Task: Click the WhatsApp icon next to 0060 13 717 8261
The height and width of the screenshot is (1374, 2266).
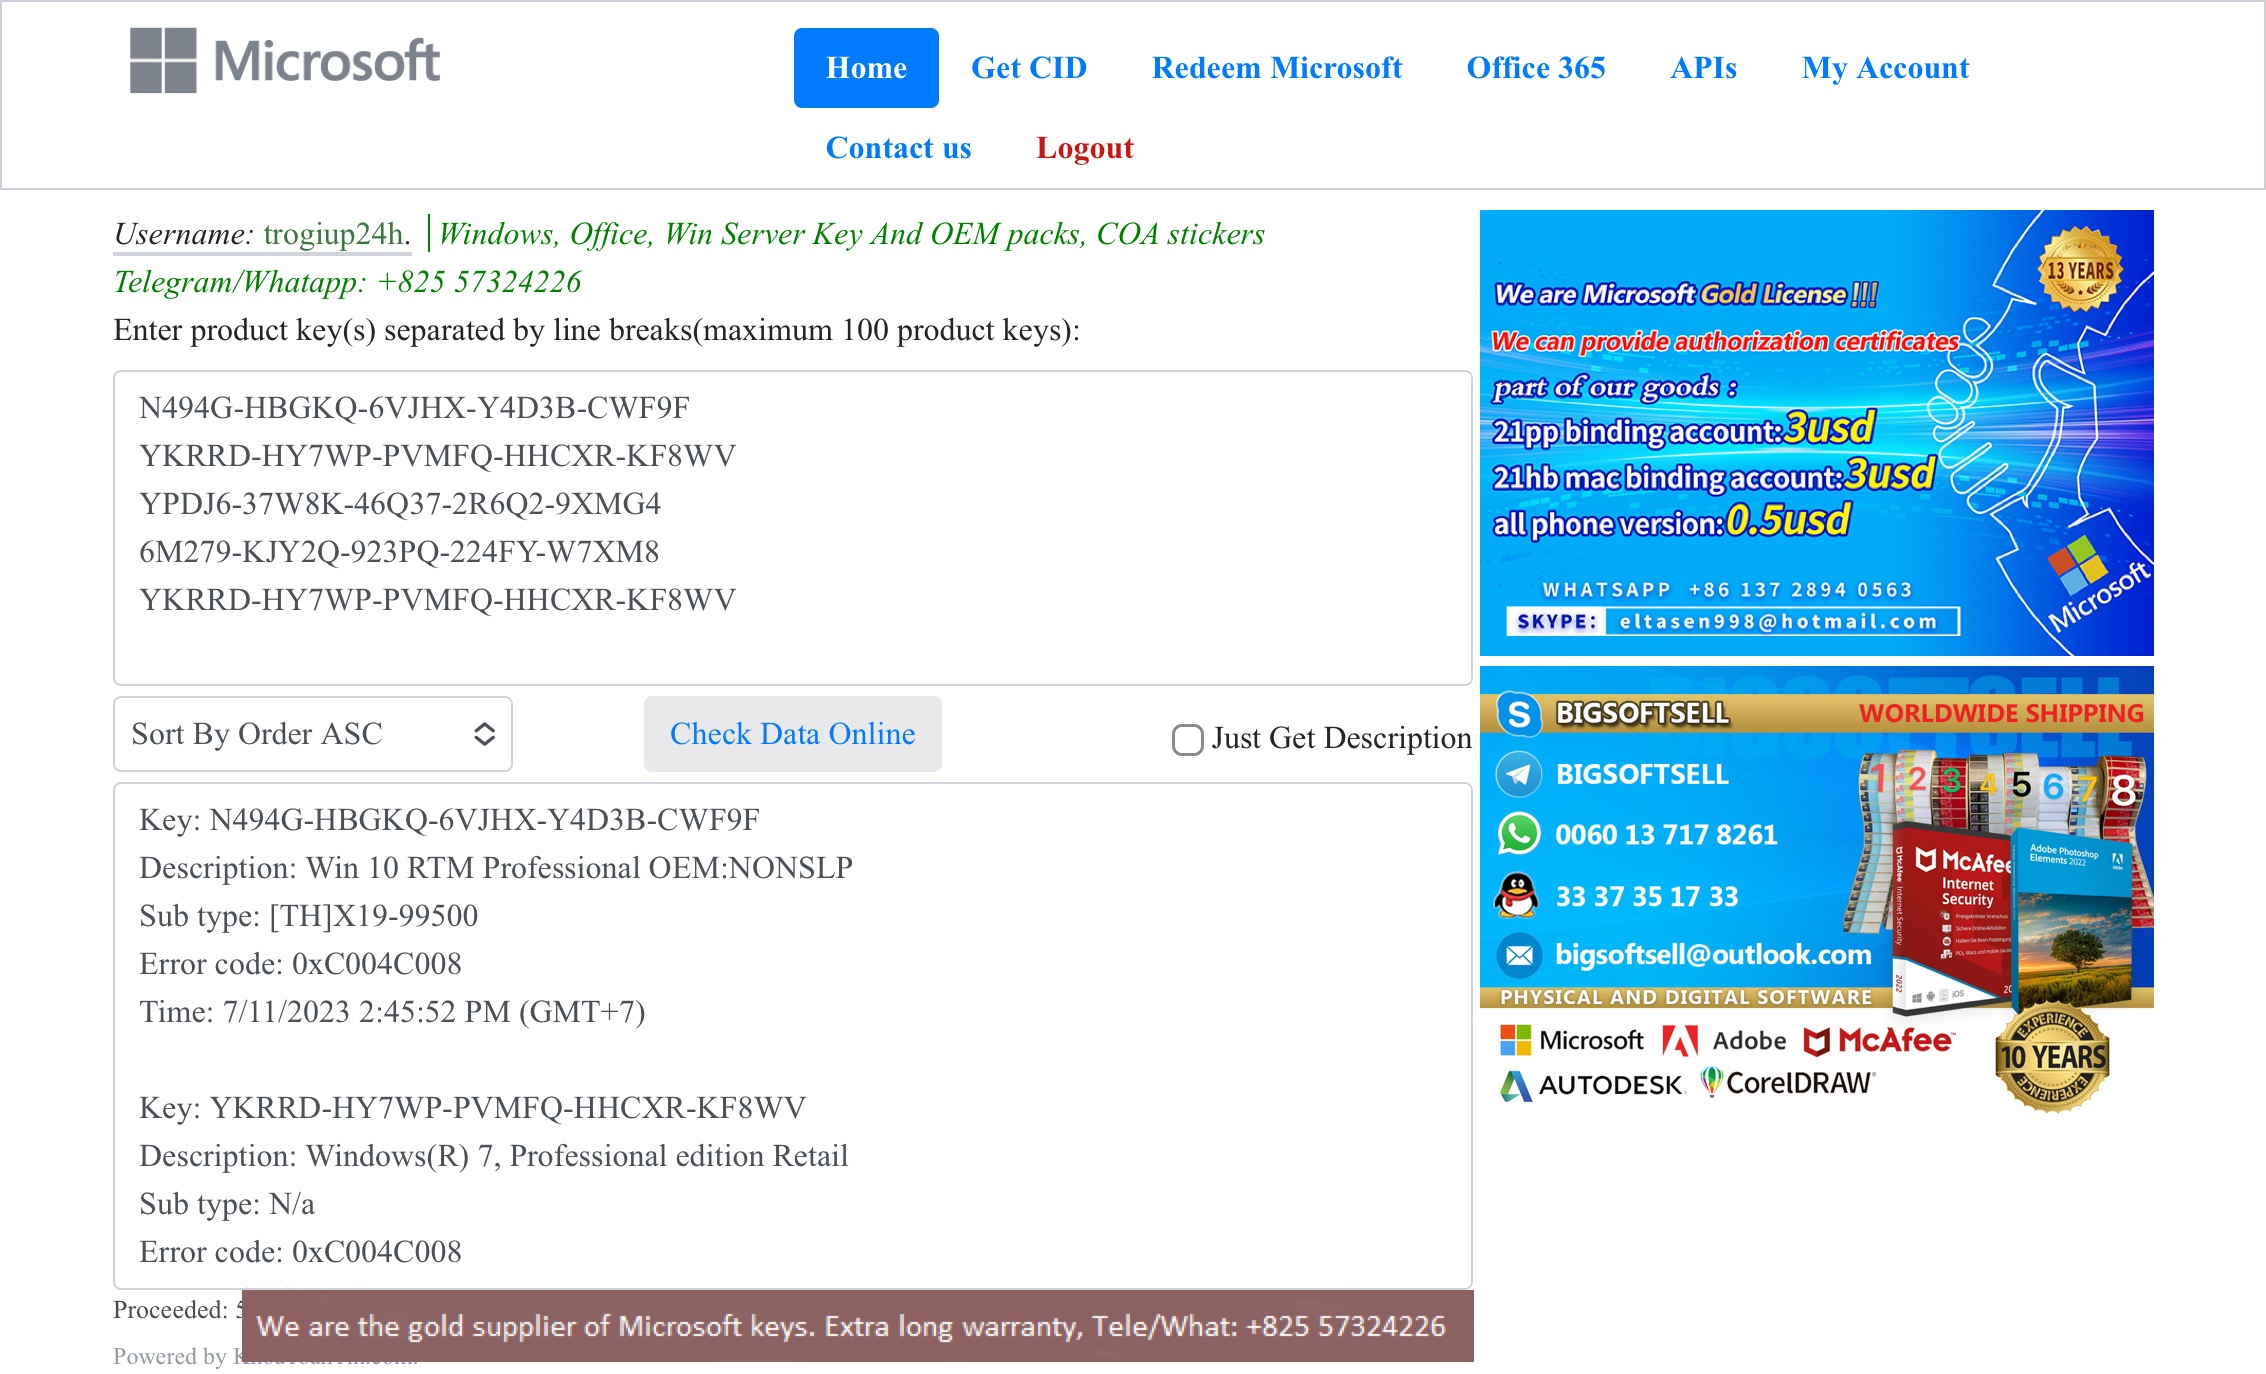Action: 1518,835
